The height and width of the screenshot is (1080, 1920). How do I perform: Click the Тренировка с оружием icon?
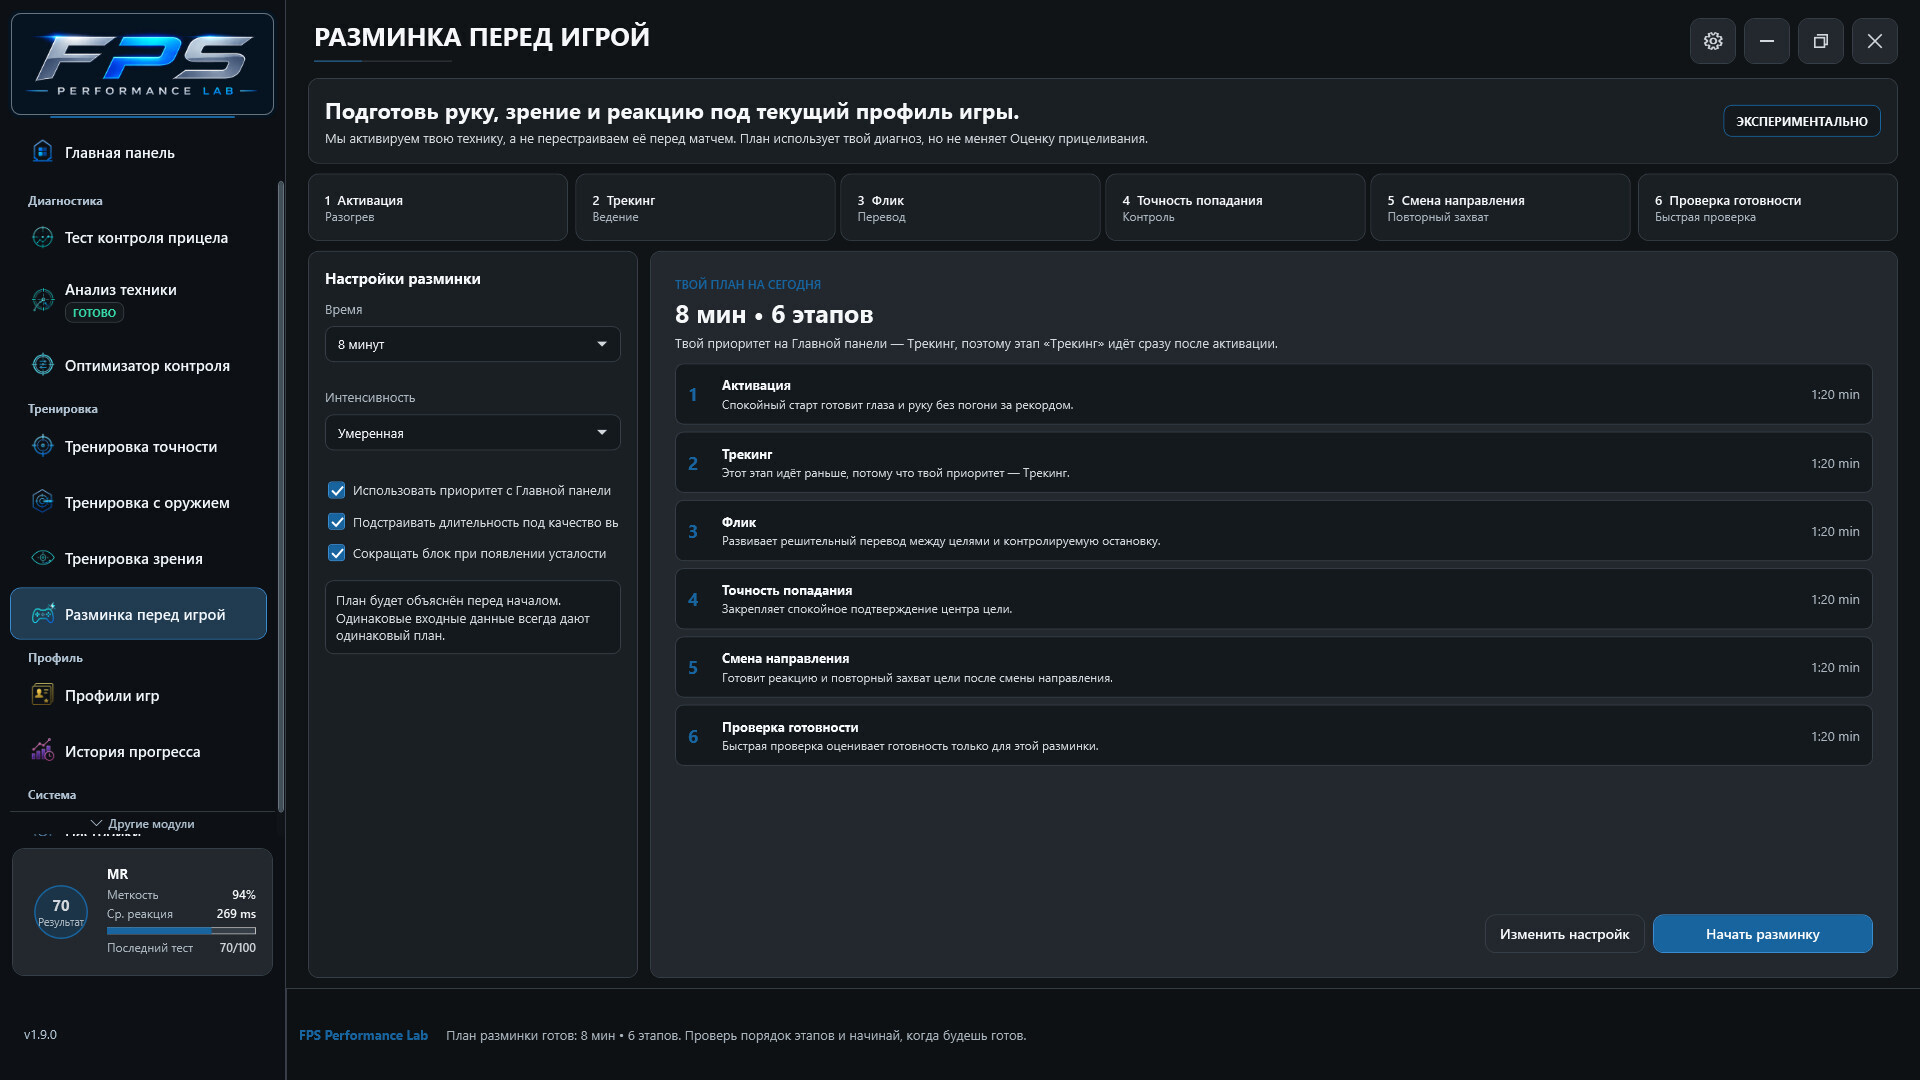(42, 502)
